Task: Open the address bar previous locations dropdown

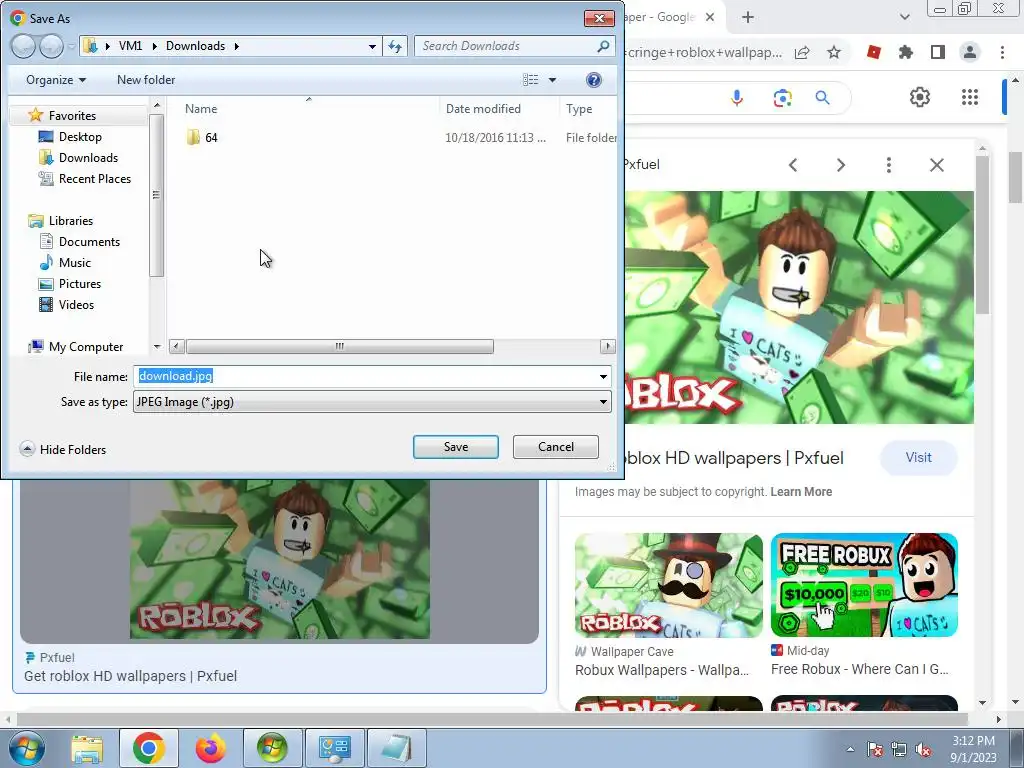Action: pos(372,46)
